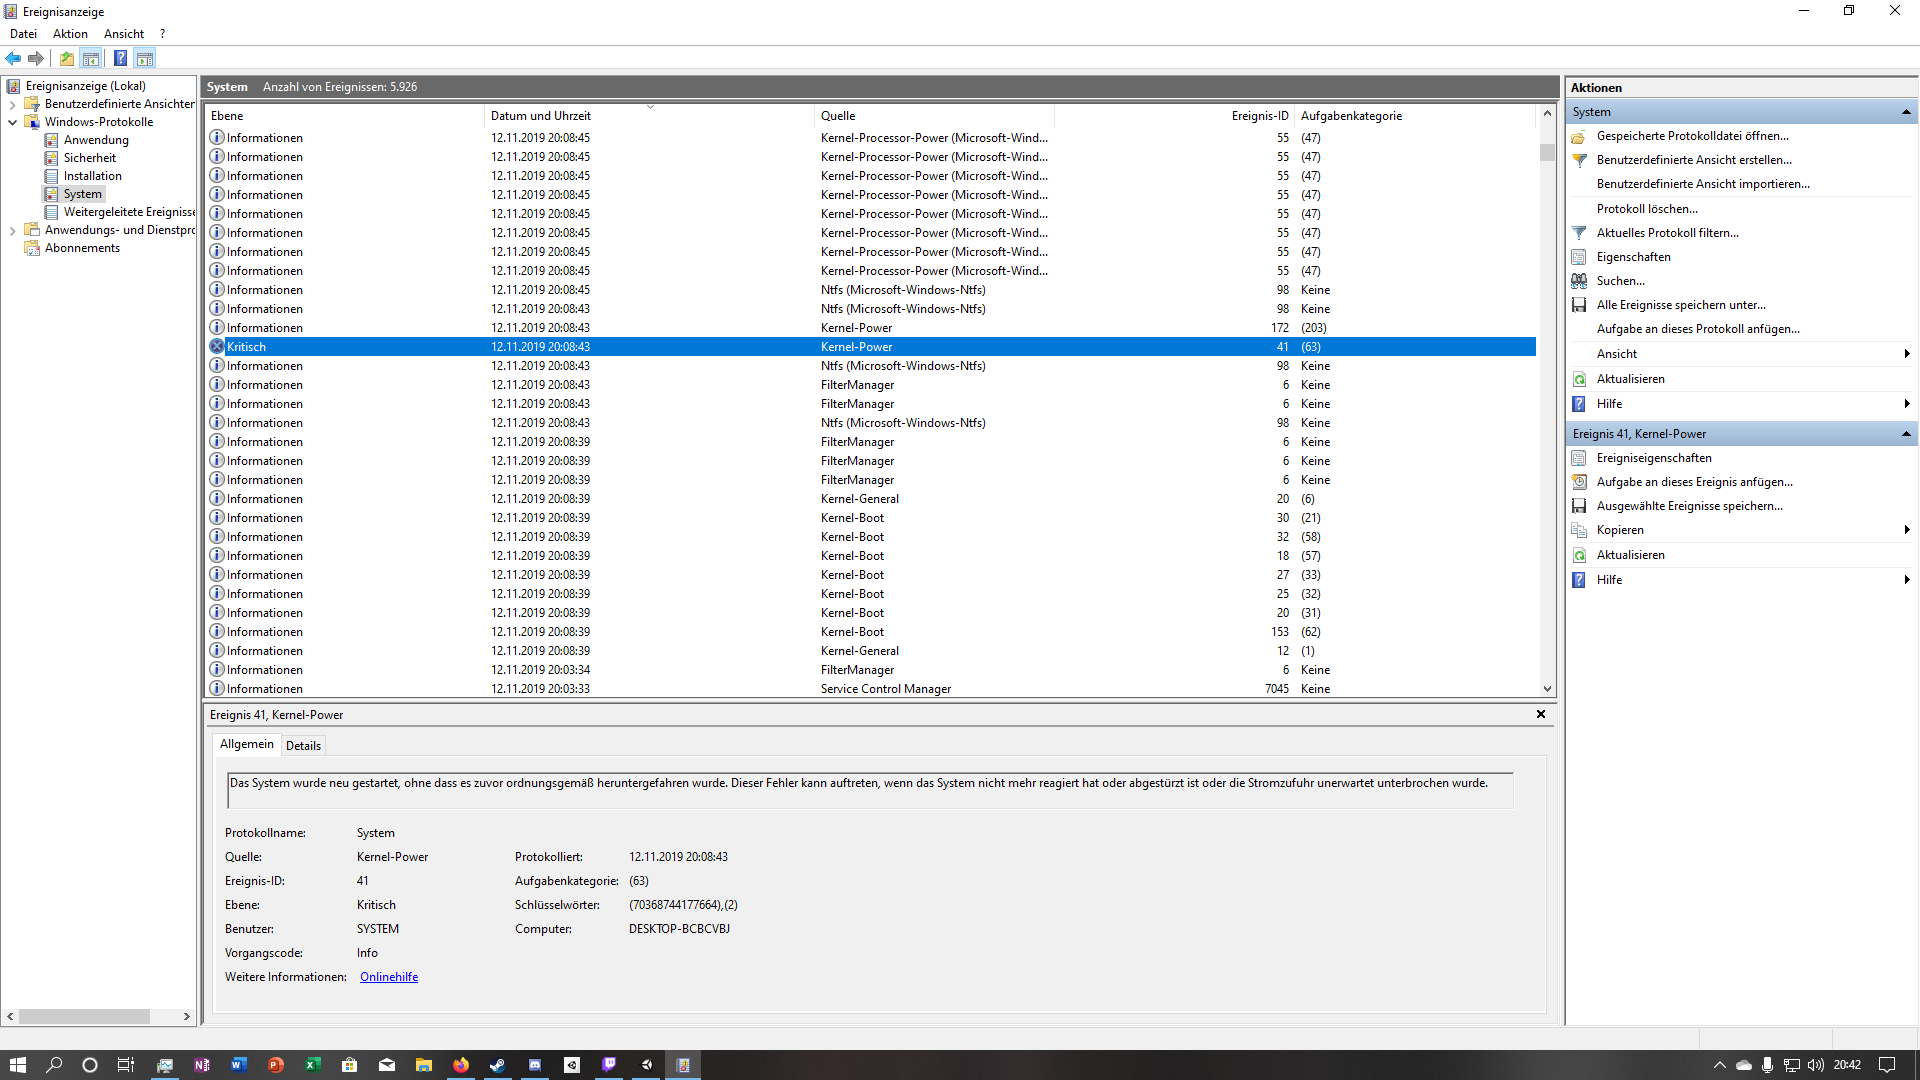
Task: Expand the Ansicht submenu arrow in actions
Action: (1906, 354)
